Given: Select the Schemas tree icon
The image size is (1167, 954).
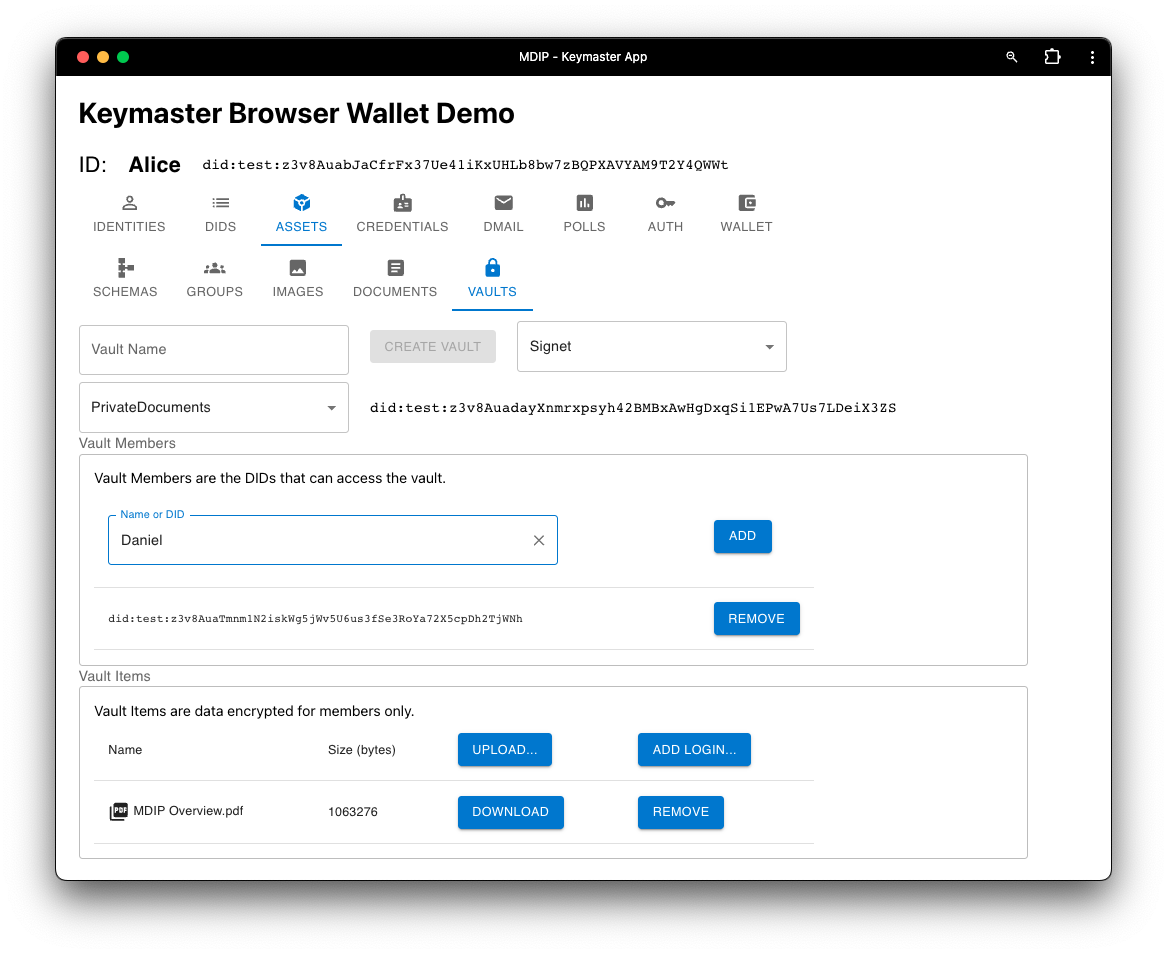Looking at the screenshot, I should coord(125,268).
